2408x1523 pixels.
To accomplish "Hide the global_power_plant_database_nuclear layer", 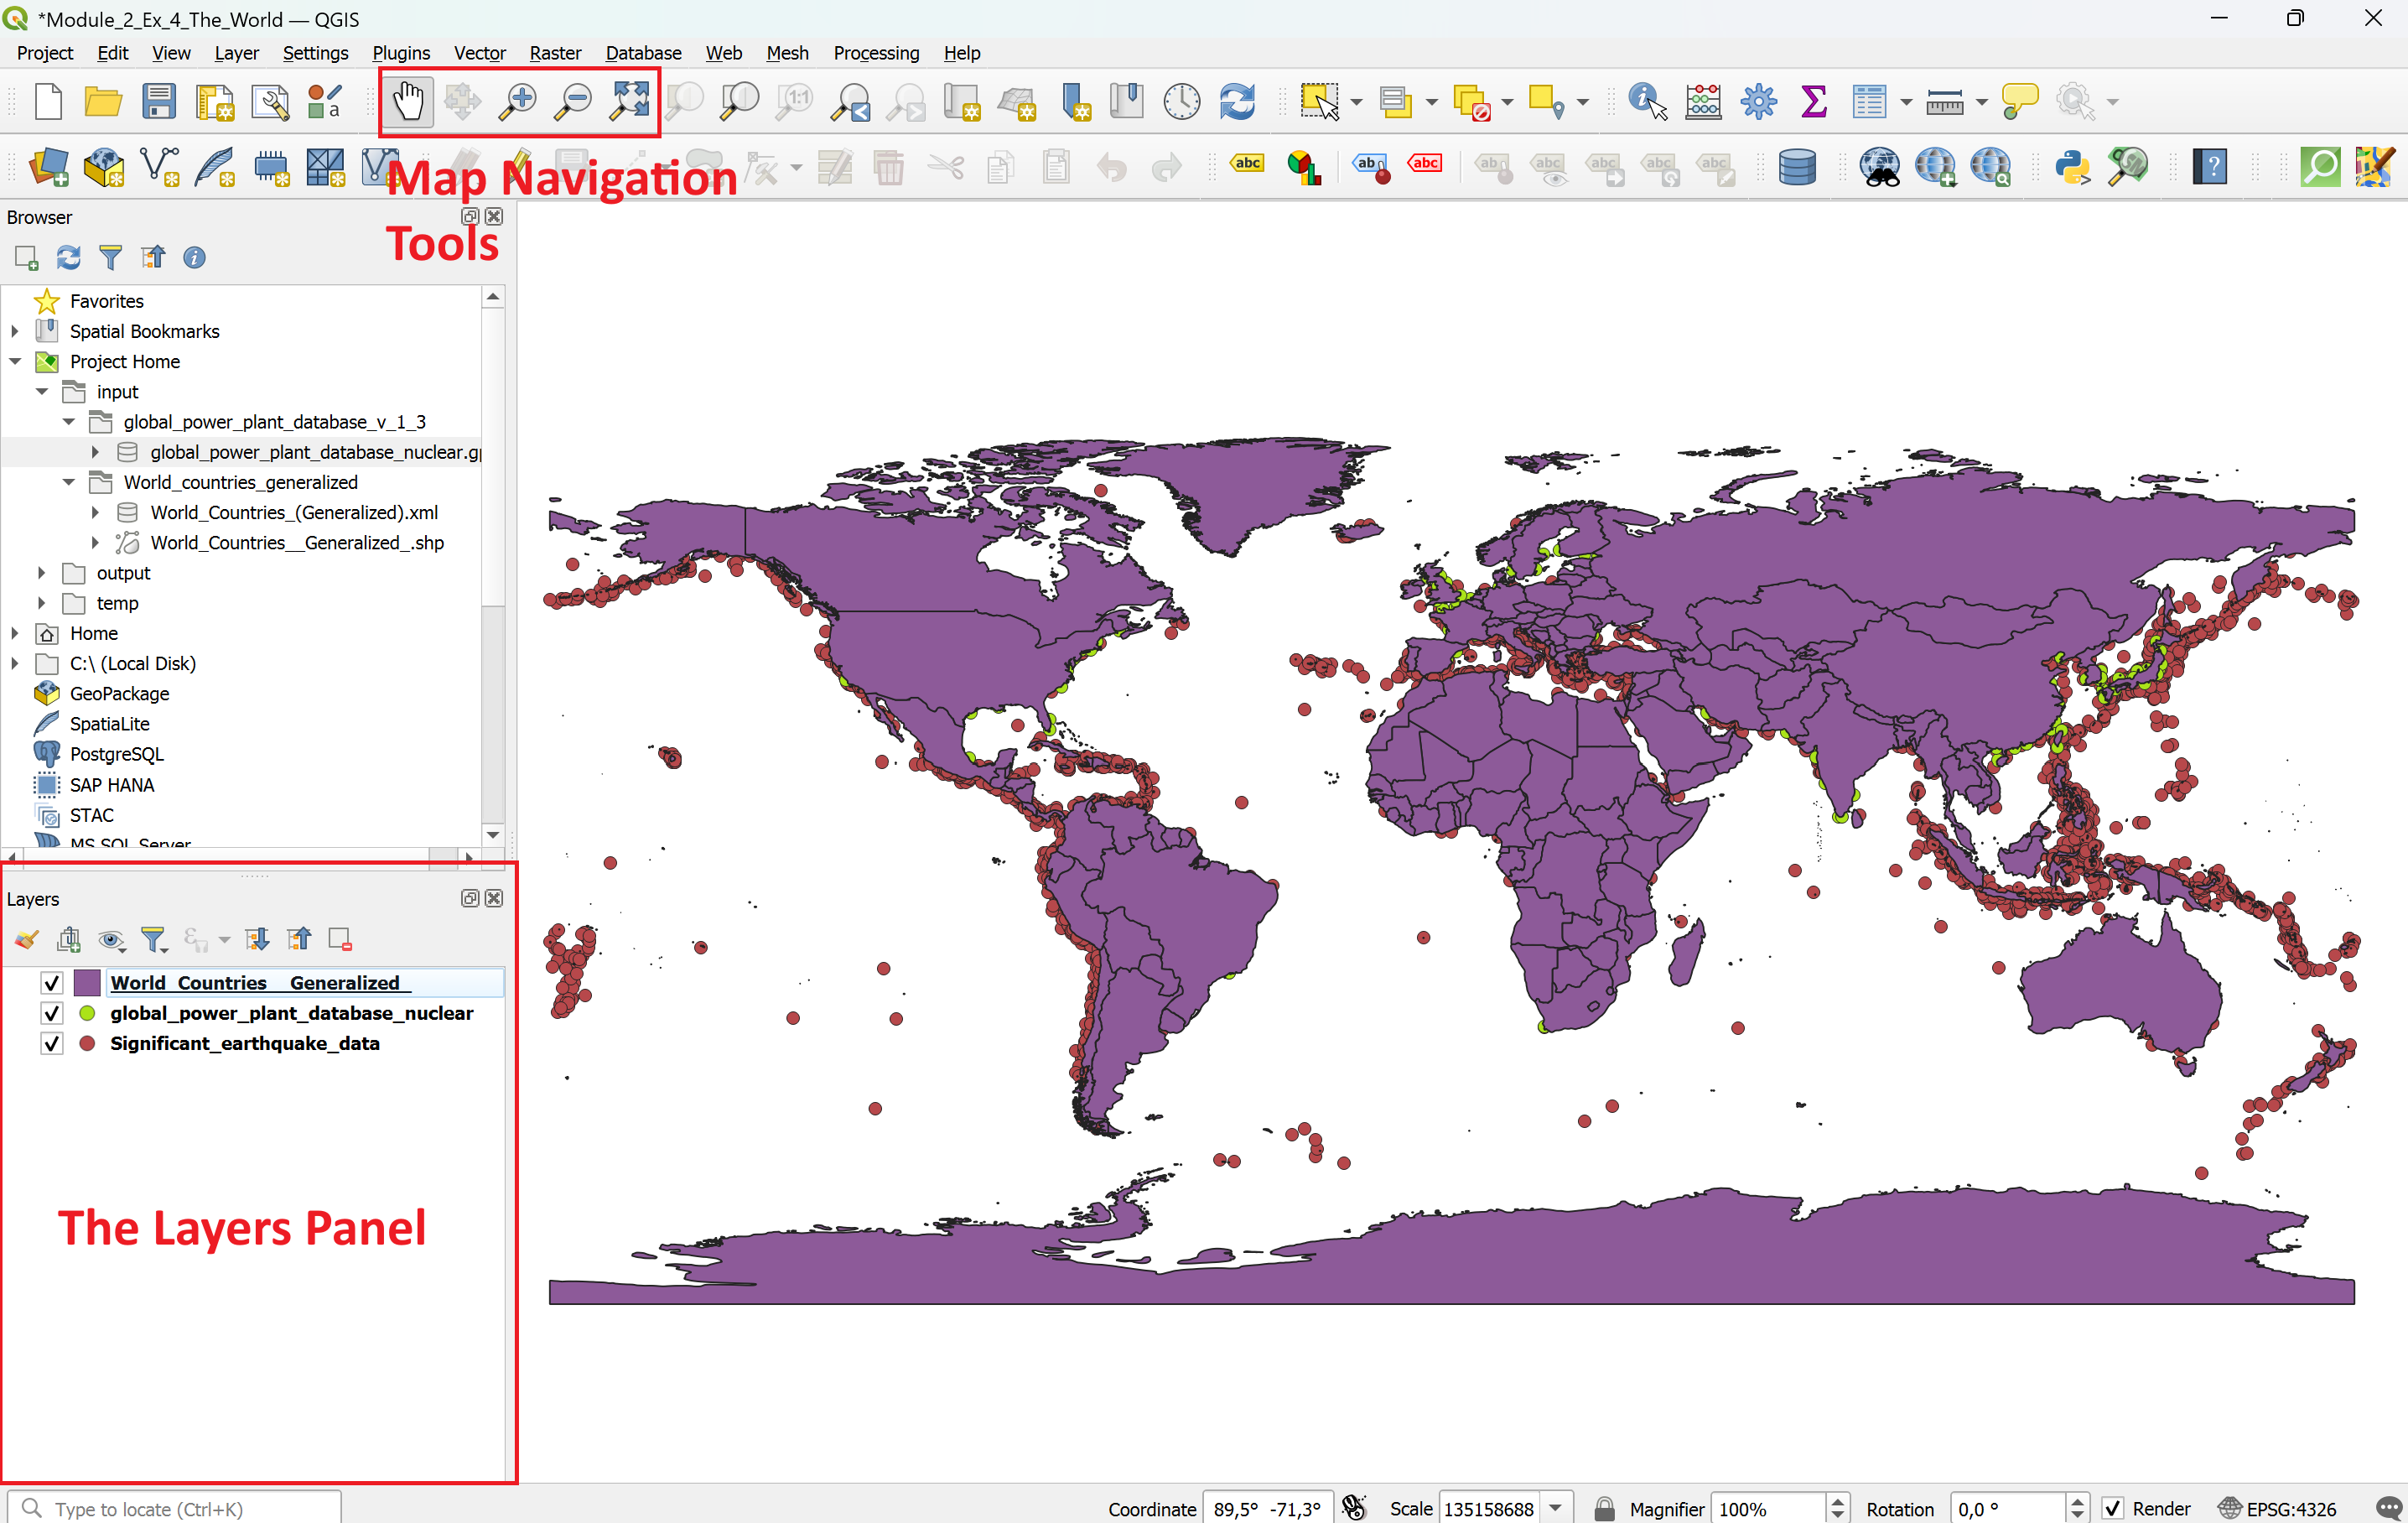I will 52,1013.
